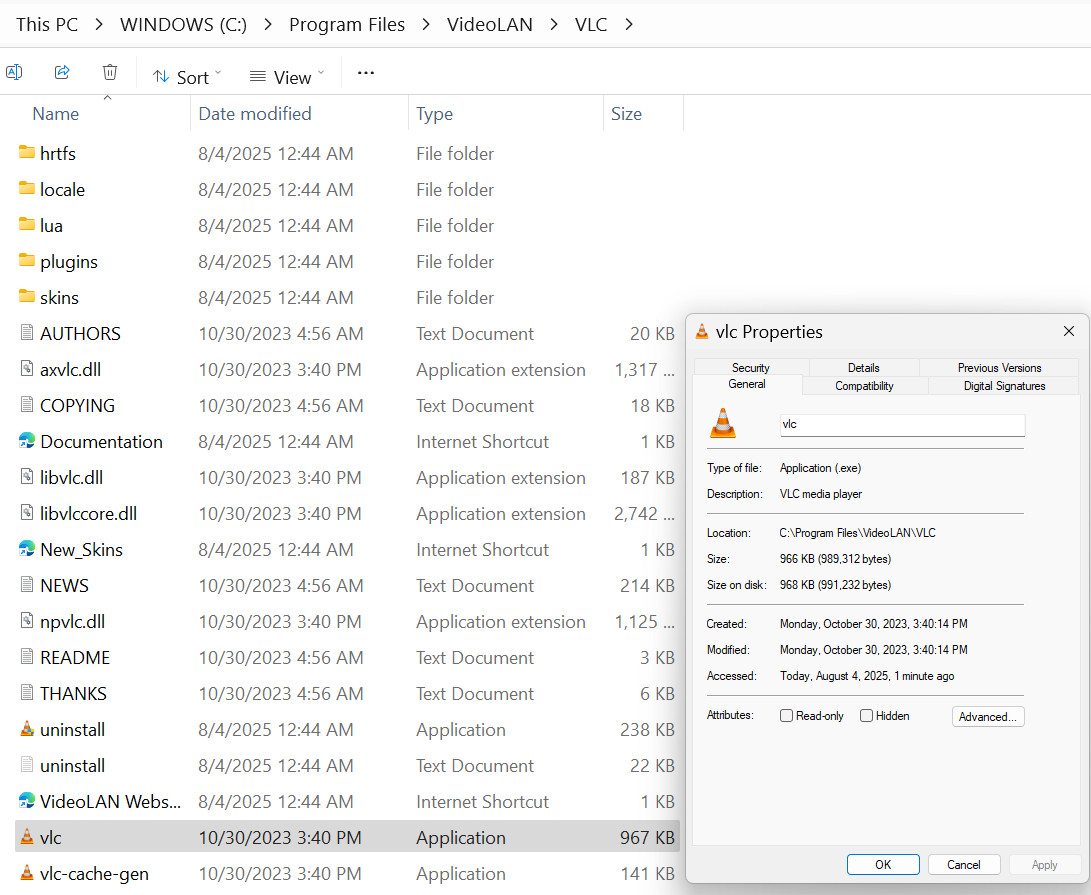This screenshot has height=895, width=1091.
Task: Switch to the General tab
Action: tap(747, 384)
